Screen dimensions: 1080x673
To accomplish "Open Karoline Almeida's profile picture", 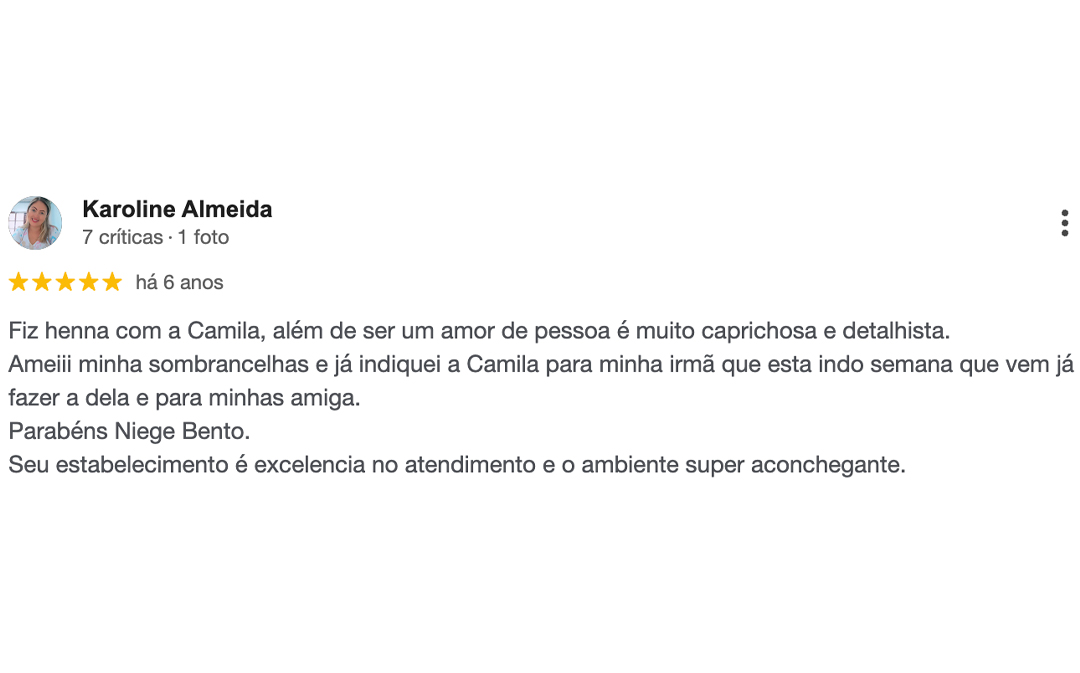I will pos(34,222).
